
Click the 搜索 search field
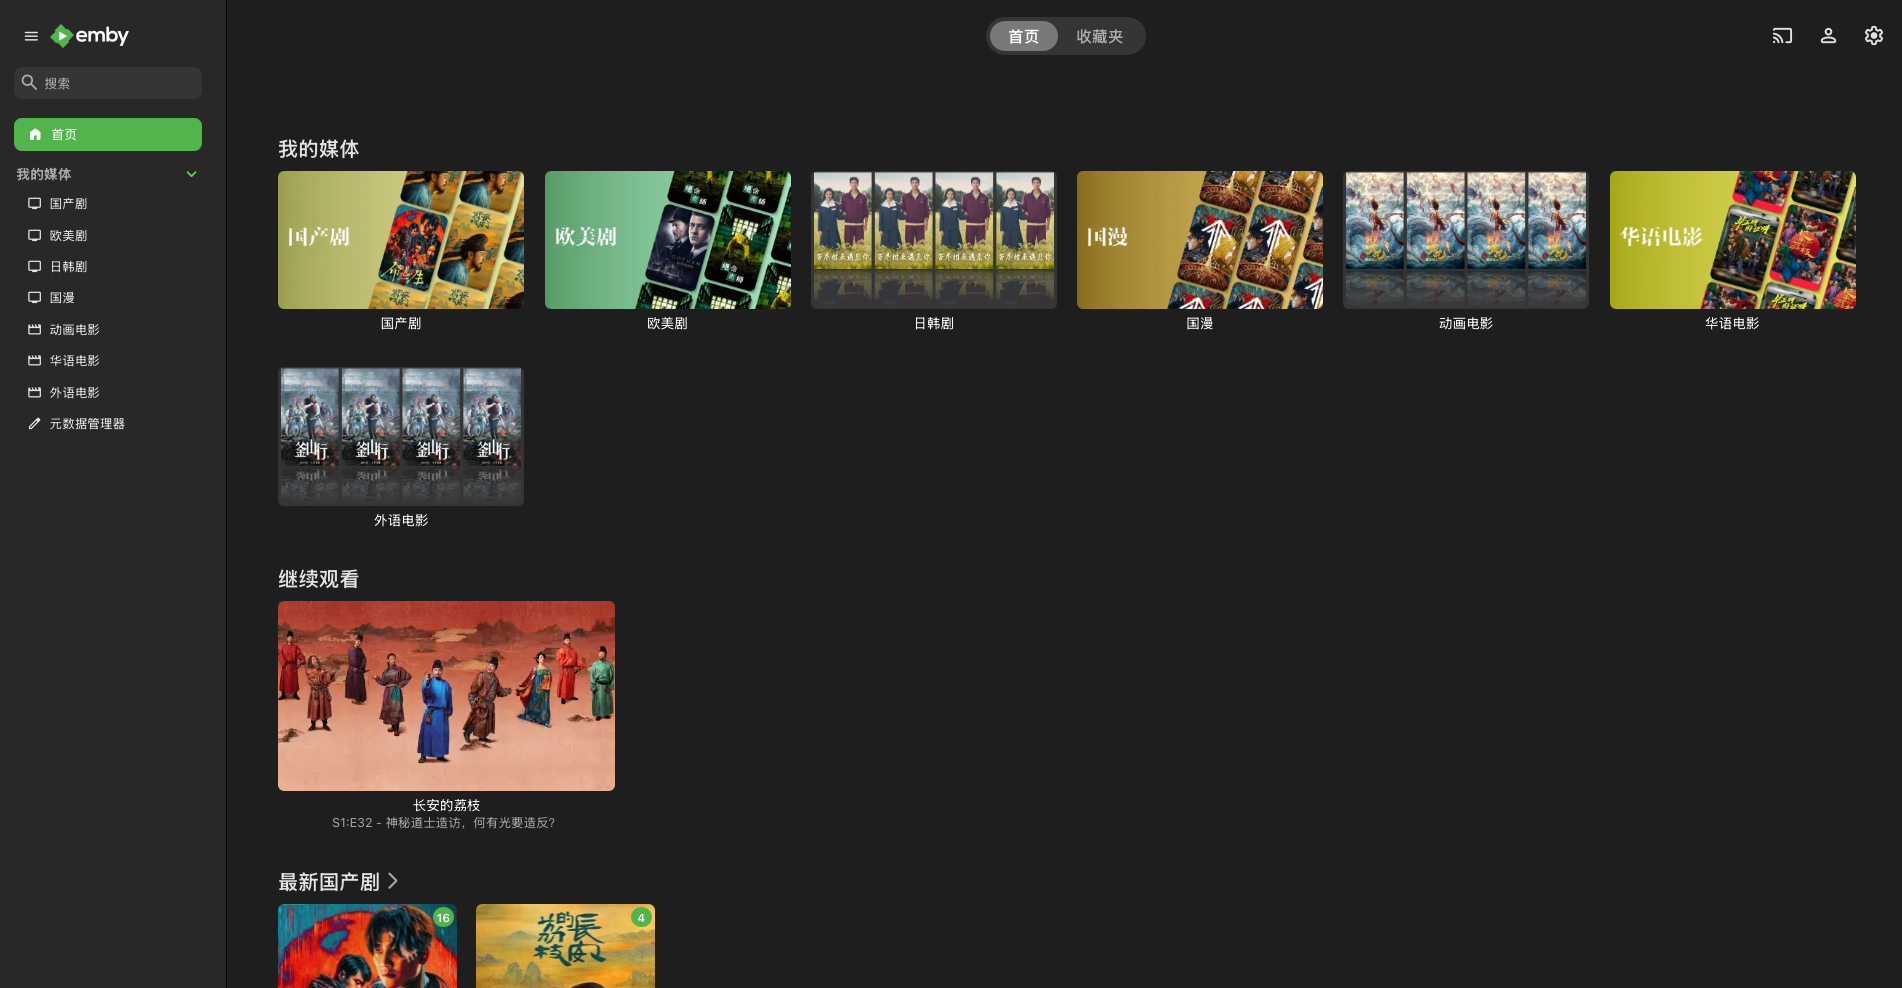pos(115,83)
